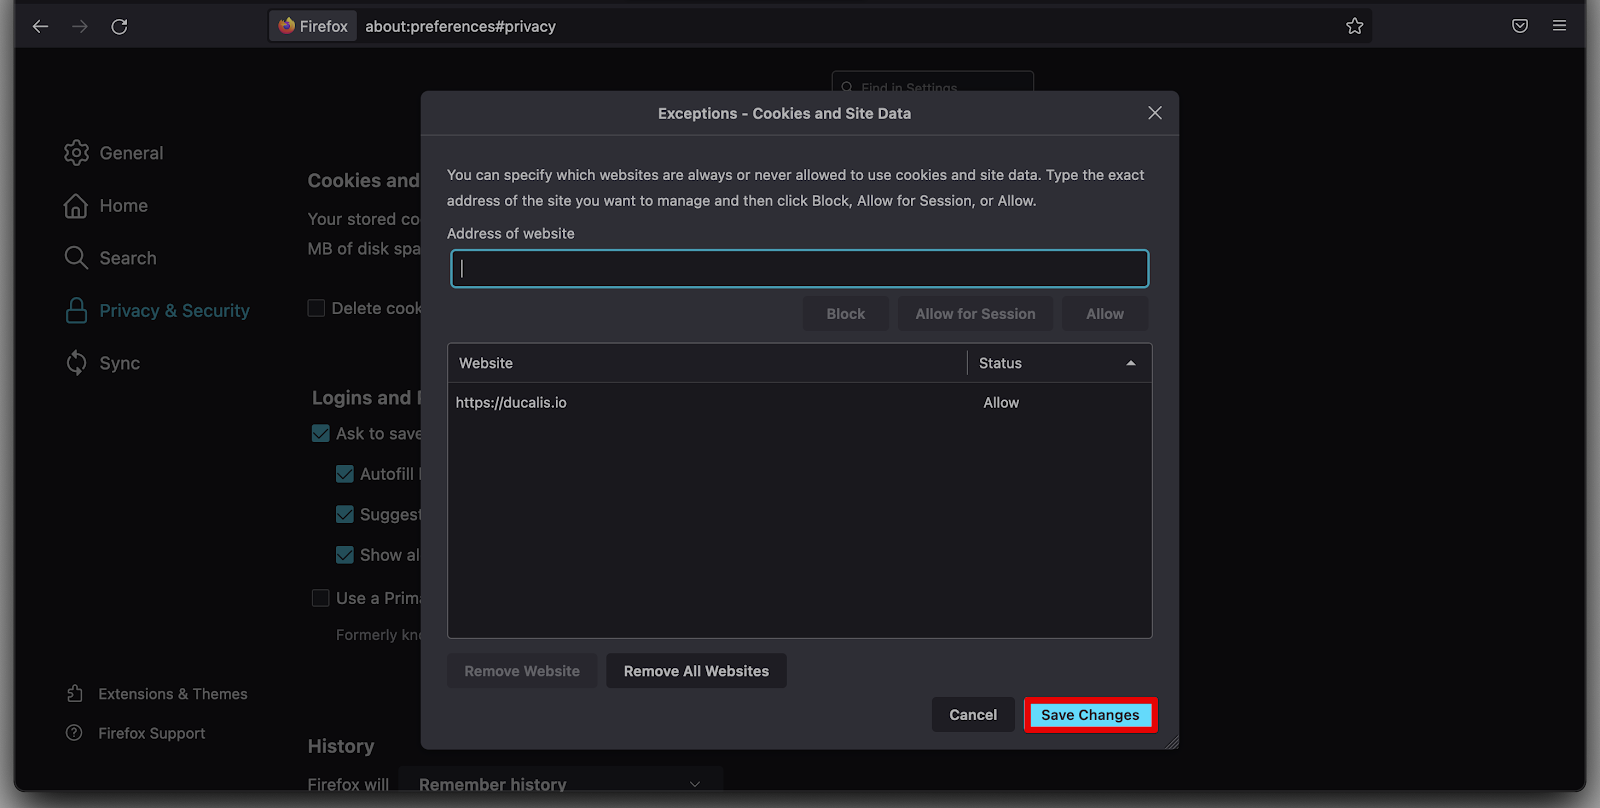
Task: Close the Exceptions dialog with the X
Action: pos(1154,113)
